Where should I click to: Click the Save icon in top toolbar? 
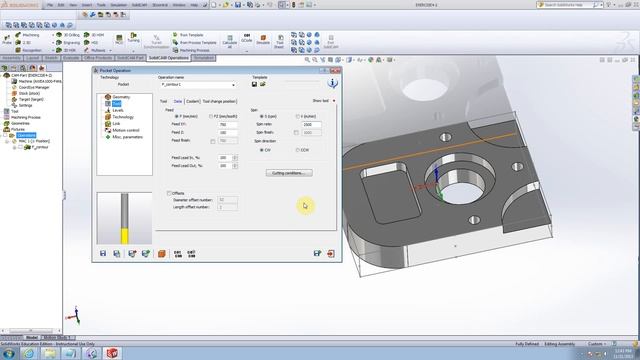click(238, 5)
